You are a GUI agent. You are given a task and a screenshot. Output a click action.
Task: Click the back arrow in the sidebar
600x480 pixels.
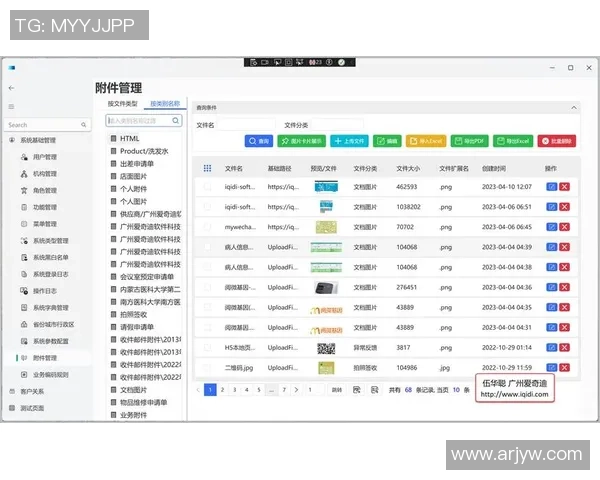(x=11, y=88)
